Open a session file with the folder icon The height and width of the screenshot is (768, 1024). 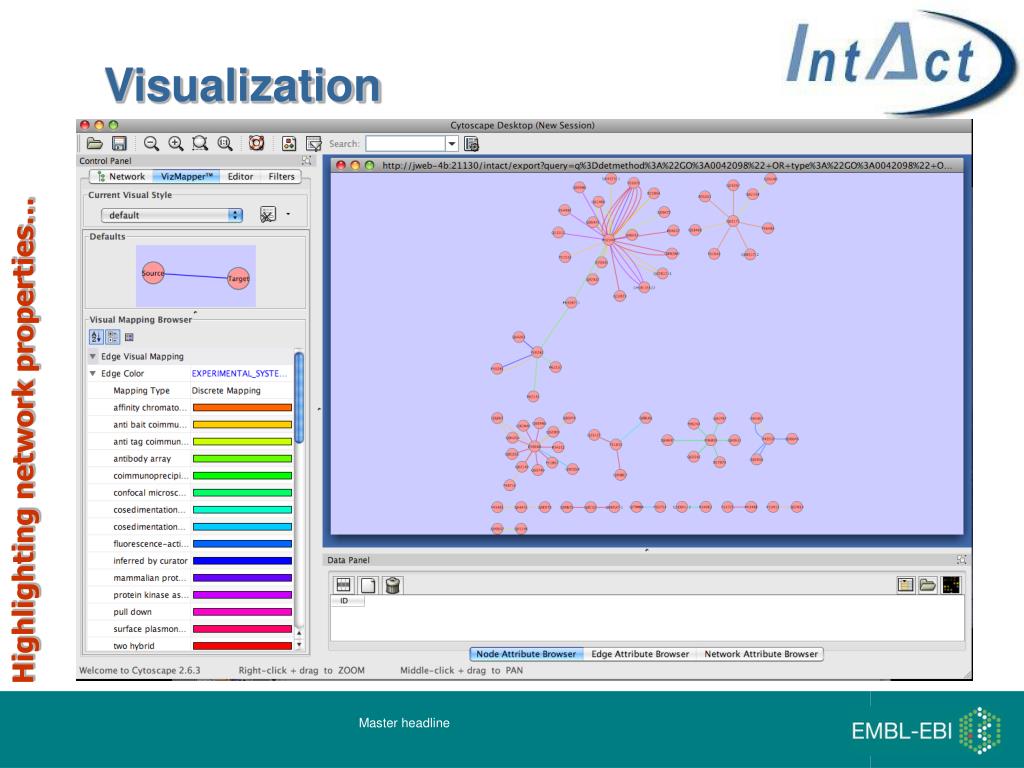pyautogui.click(x=95, y=144)
